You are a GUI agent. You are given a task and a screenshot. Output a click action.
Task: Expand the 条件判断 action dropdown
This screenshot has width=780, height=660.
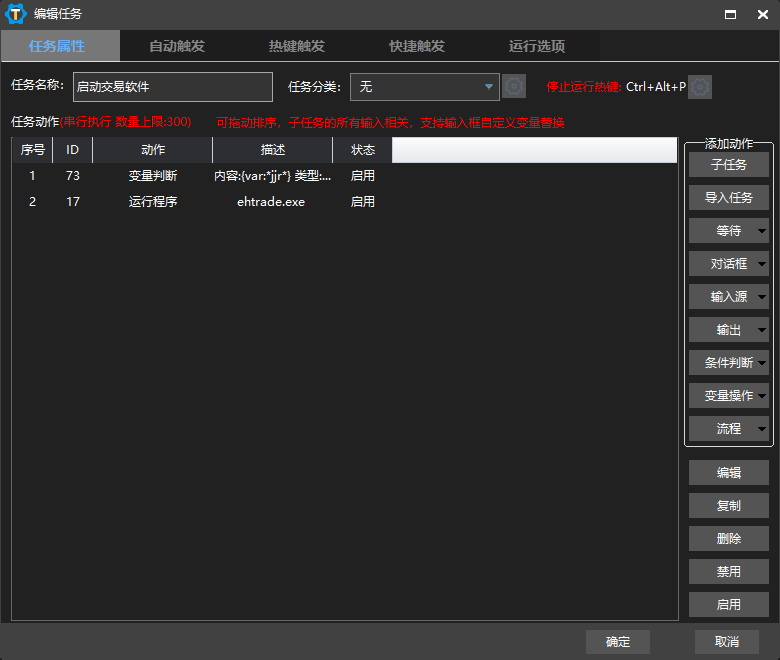(x=762, y=363)
